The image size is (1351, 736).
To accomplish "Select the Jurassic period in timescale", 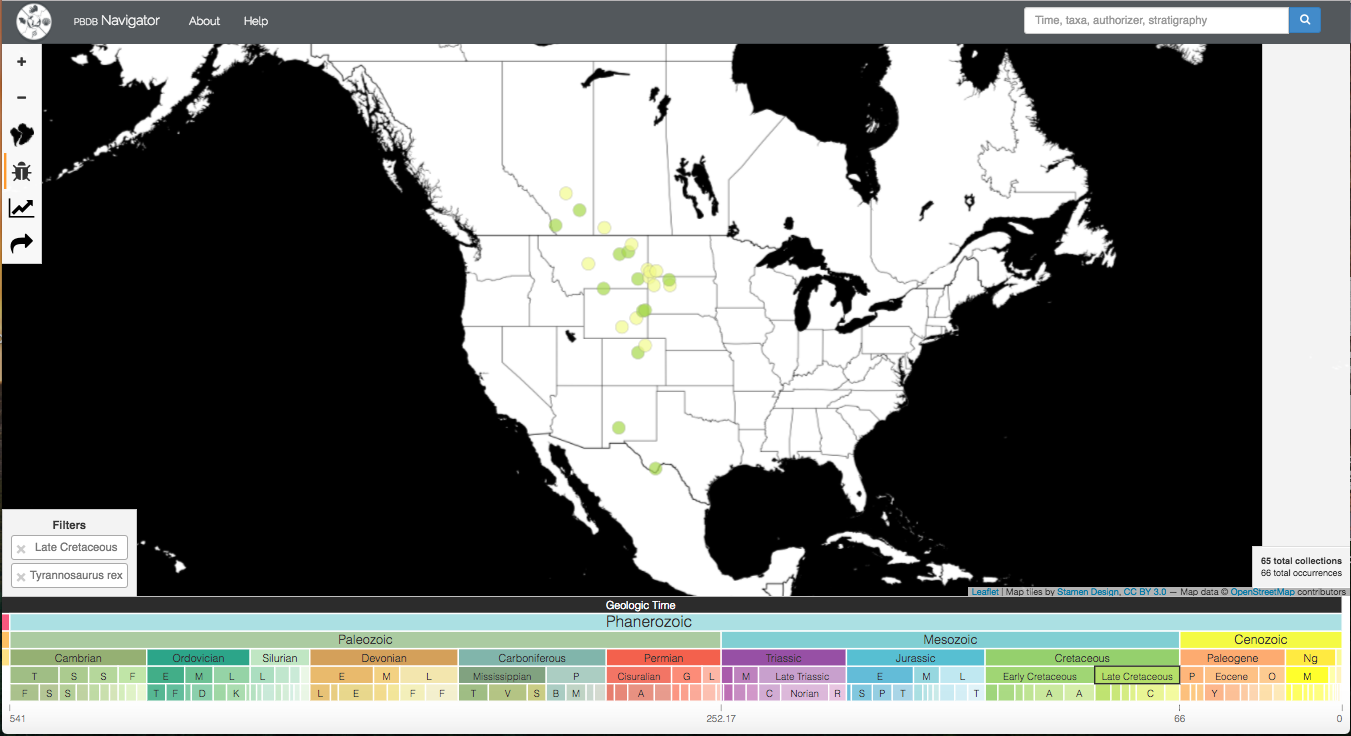I will (x=915, y=658).
